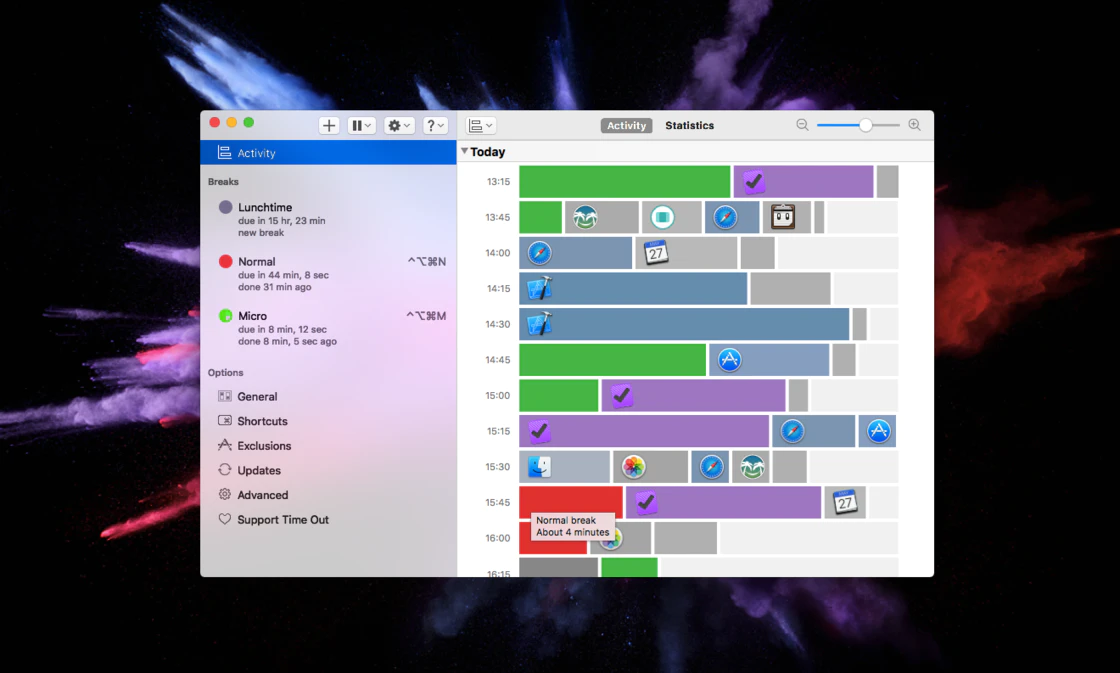Select Activity in the sidebar
Screen dimensions: 1120x673
329,153
